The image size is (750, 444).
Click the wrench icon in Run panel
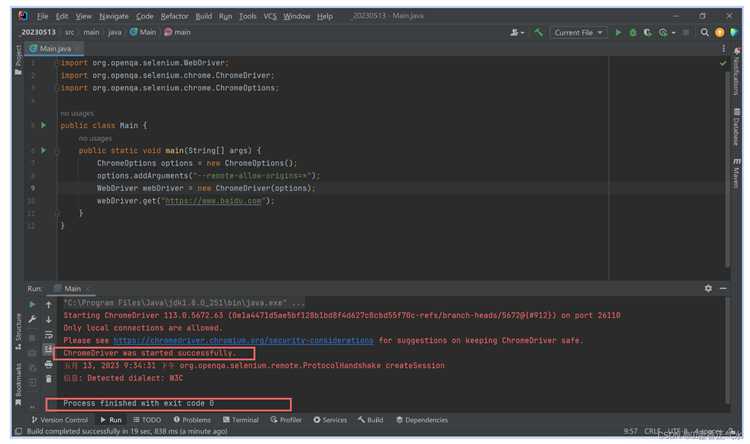click(32, 319)
